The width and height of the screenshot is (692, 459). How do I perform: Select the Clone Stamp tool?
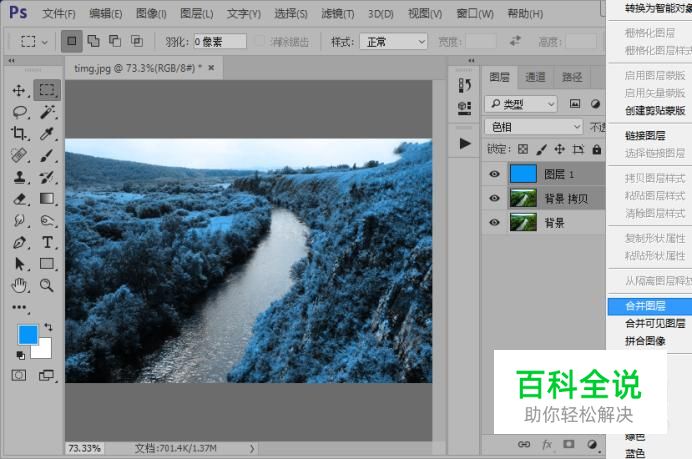[19, 177]
